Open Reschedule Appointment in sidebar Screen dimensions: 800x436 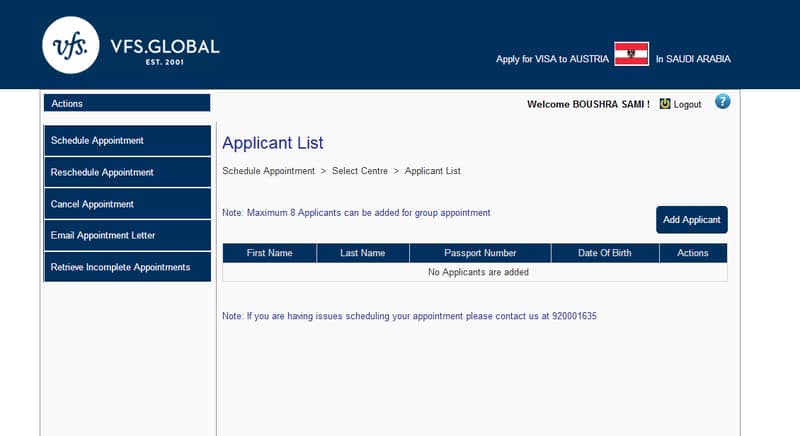tap(128, 172)
